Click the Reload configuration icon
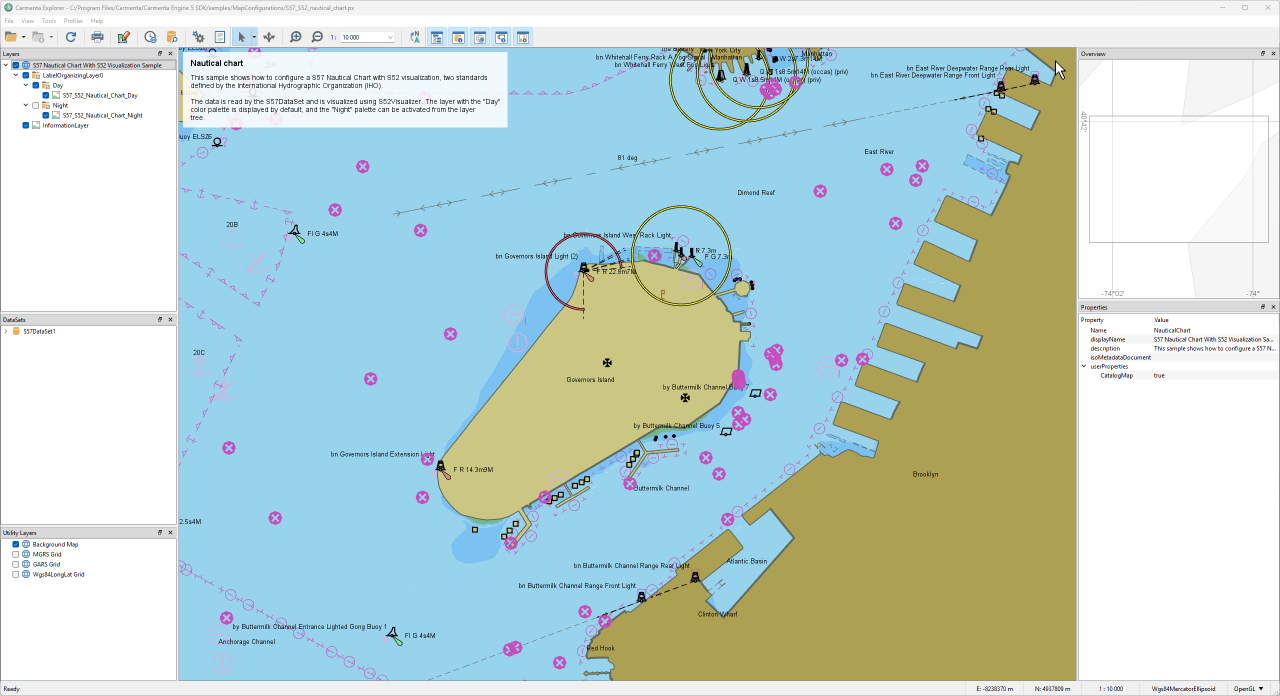This screenshot has width=1280, height=696. pyautogui.click(x=71, y=37)
